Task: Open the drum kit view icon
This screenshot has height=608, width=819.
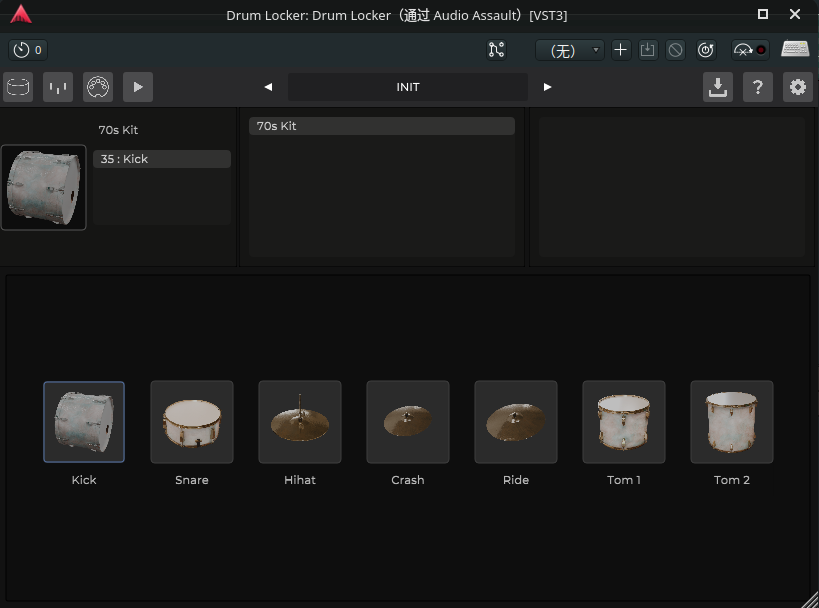Action: pyautogui.click(x=18, y=87)
